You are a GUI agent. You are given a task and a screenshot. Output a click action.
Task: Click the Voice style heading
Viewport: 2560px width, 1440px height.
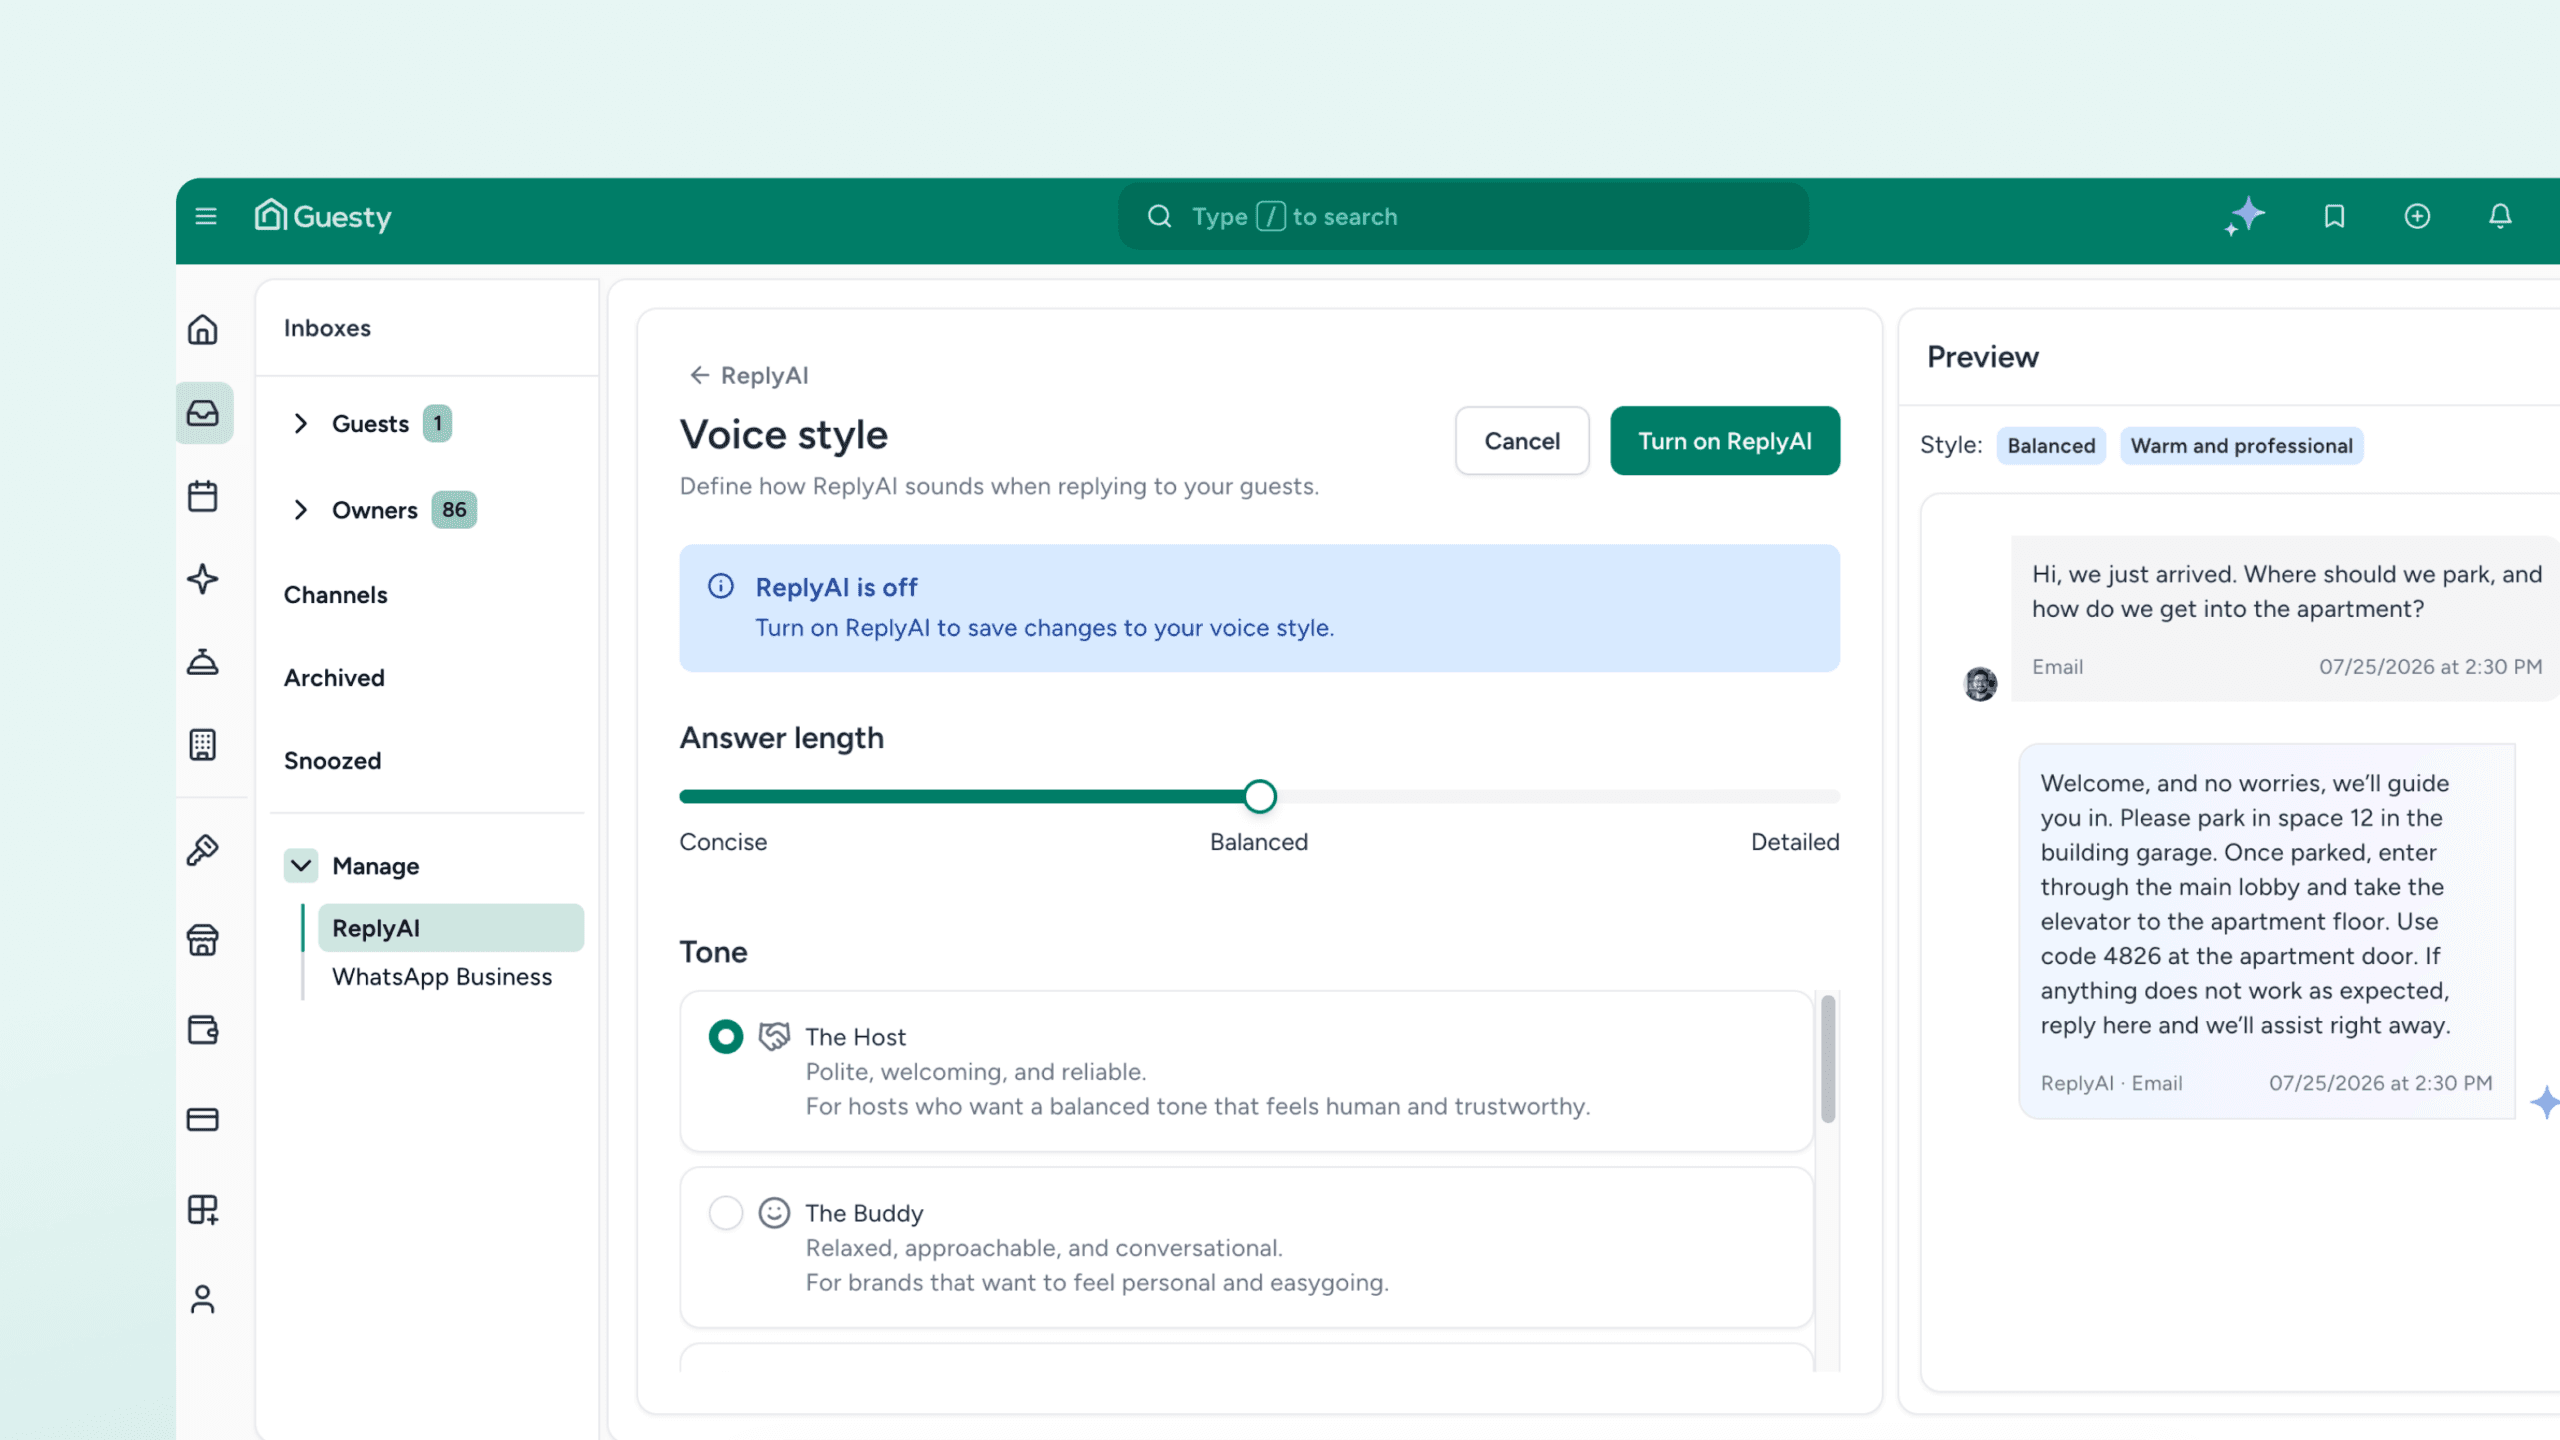click(x=784, y=435)
